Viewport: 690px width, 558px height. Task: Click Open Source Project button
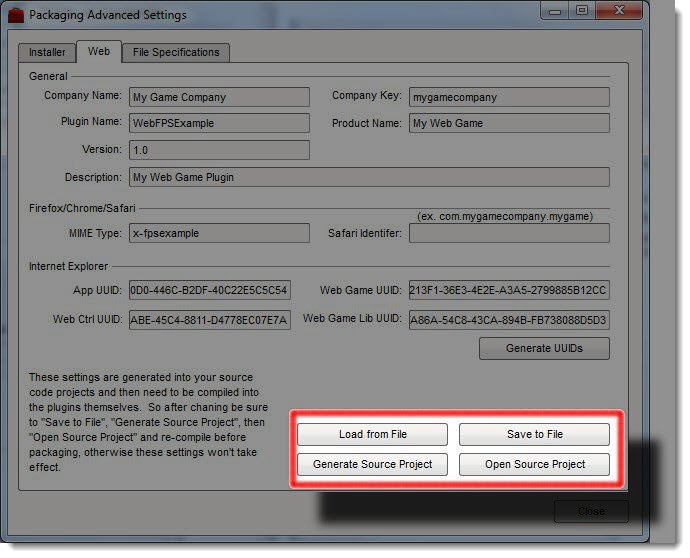(534, 464)
